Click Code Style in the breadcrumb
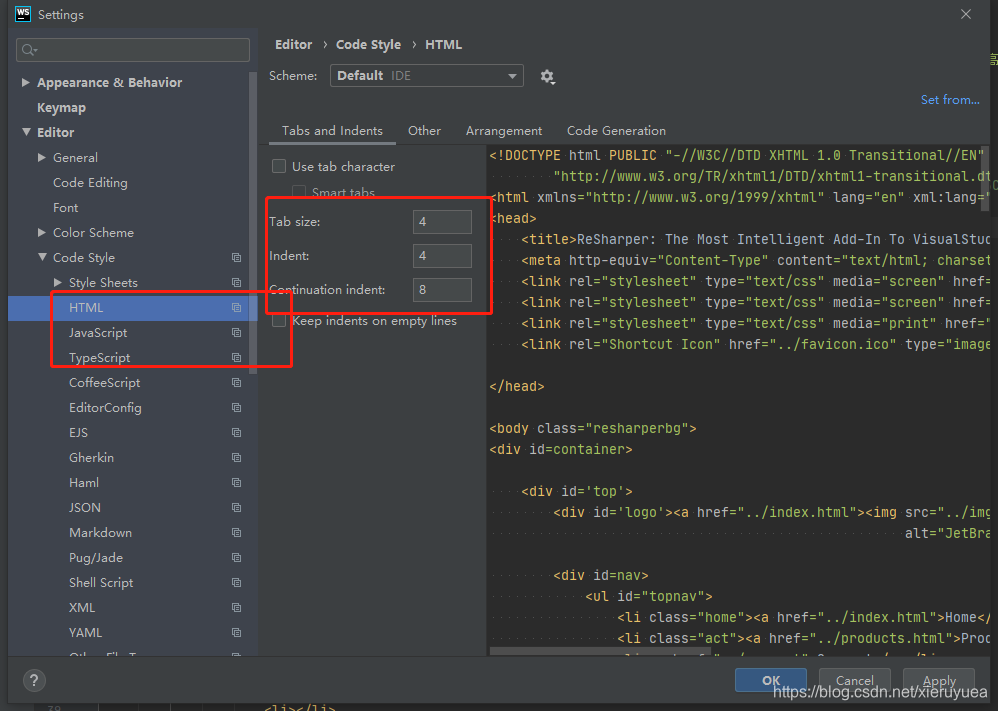This screenshot has height=711, width=998. point(369,45)
